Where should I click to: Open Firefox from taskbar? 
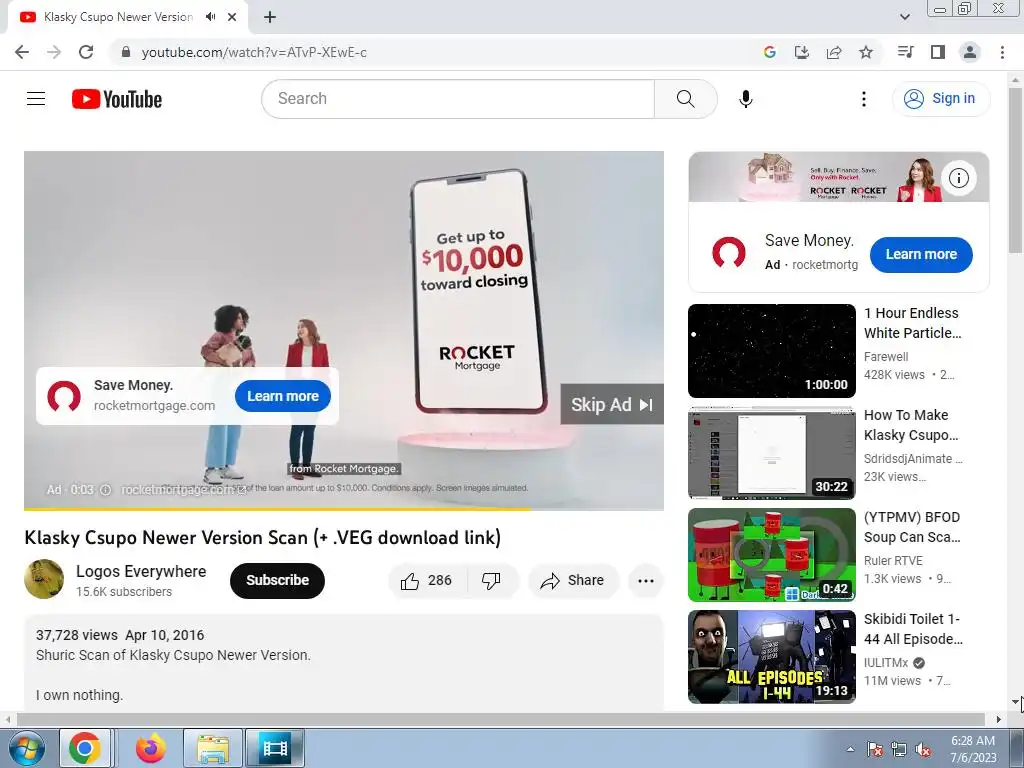150,748
